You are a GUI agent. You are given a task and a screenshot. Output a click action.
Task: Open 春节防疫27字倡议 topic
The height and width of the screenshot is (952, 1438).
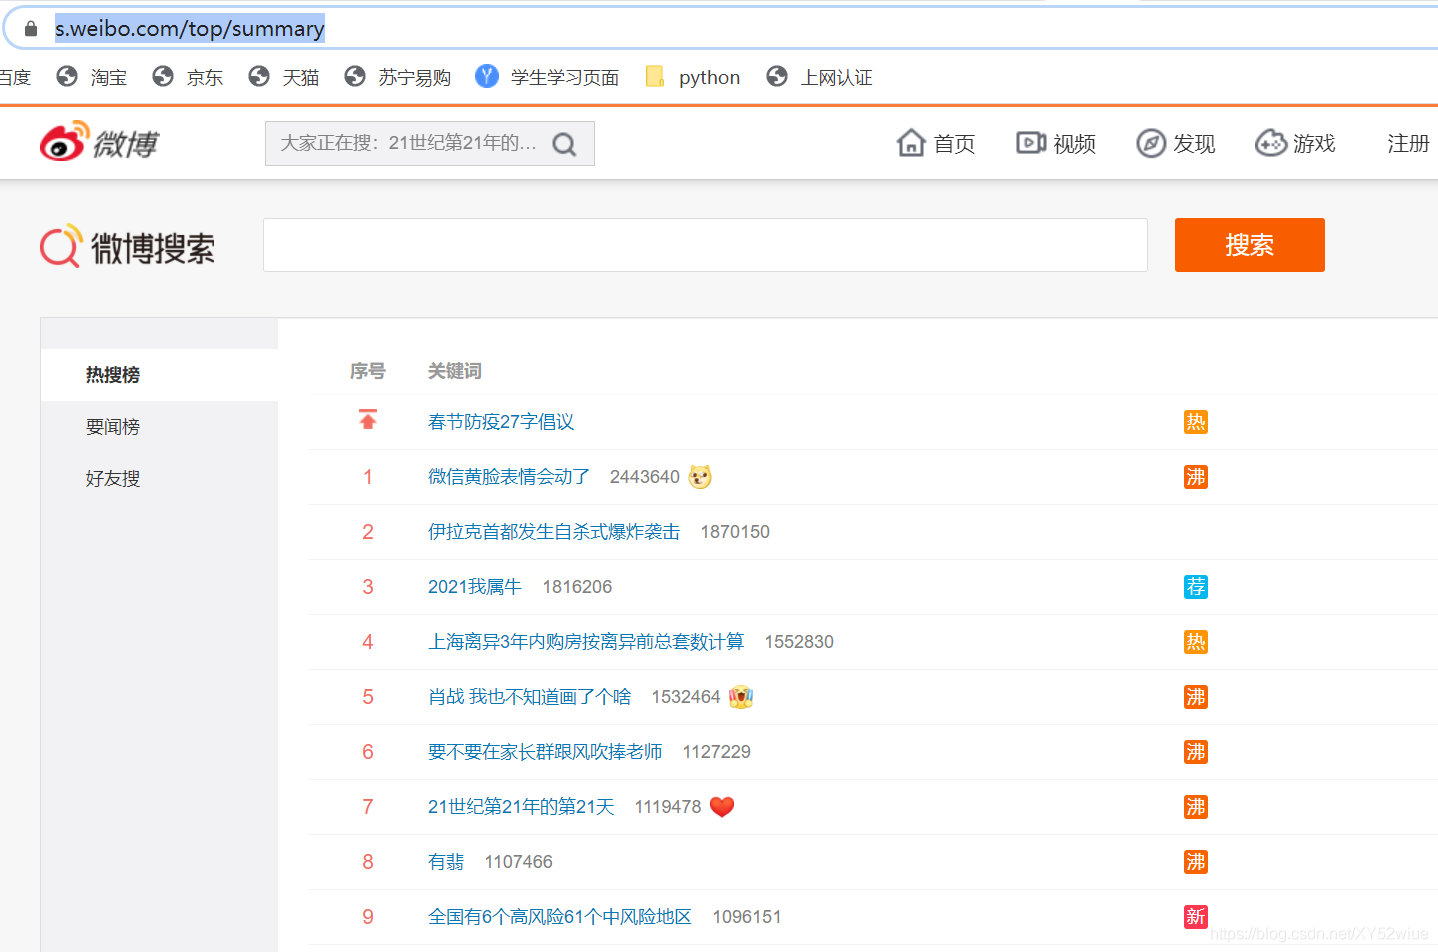(501, 422)
